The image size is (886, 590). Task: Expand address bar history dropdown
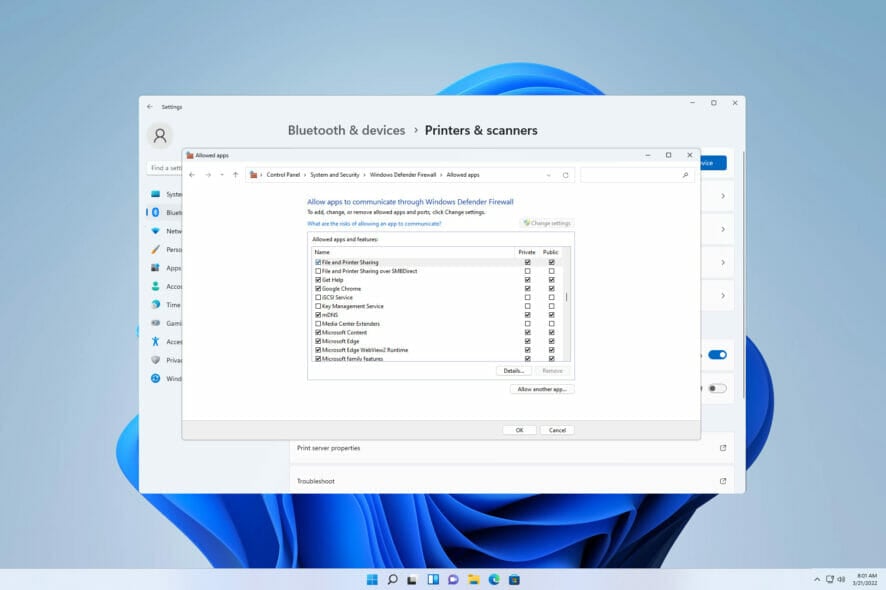click(x=549, y=175)
